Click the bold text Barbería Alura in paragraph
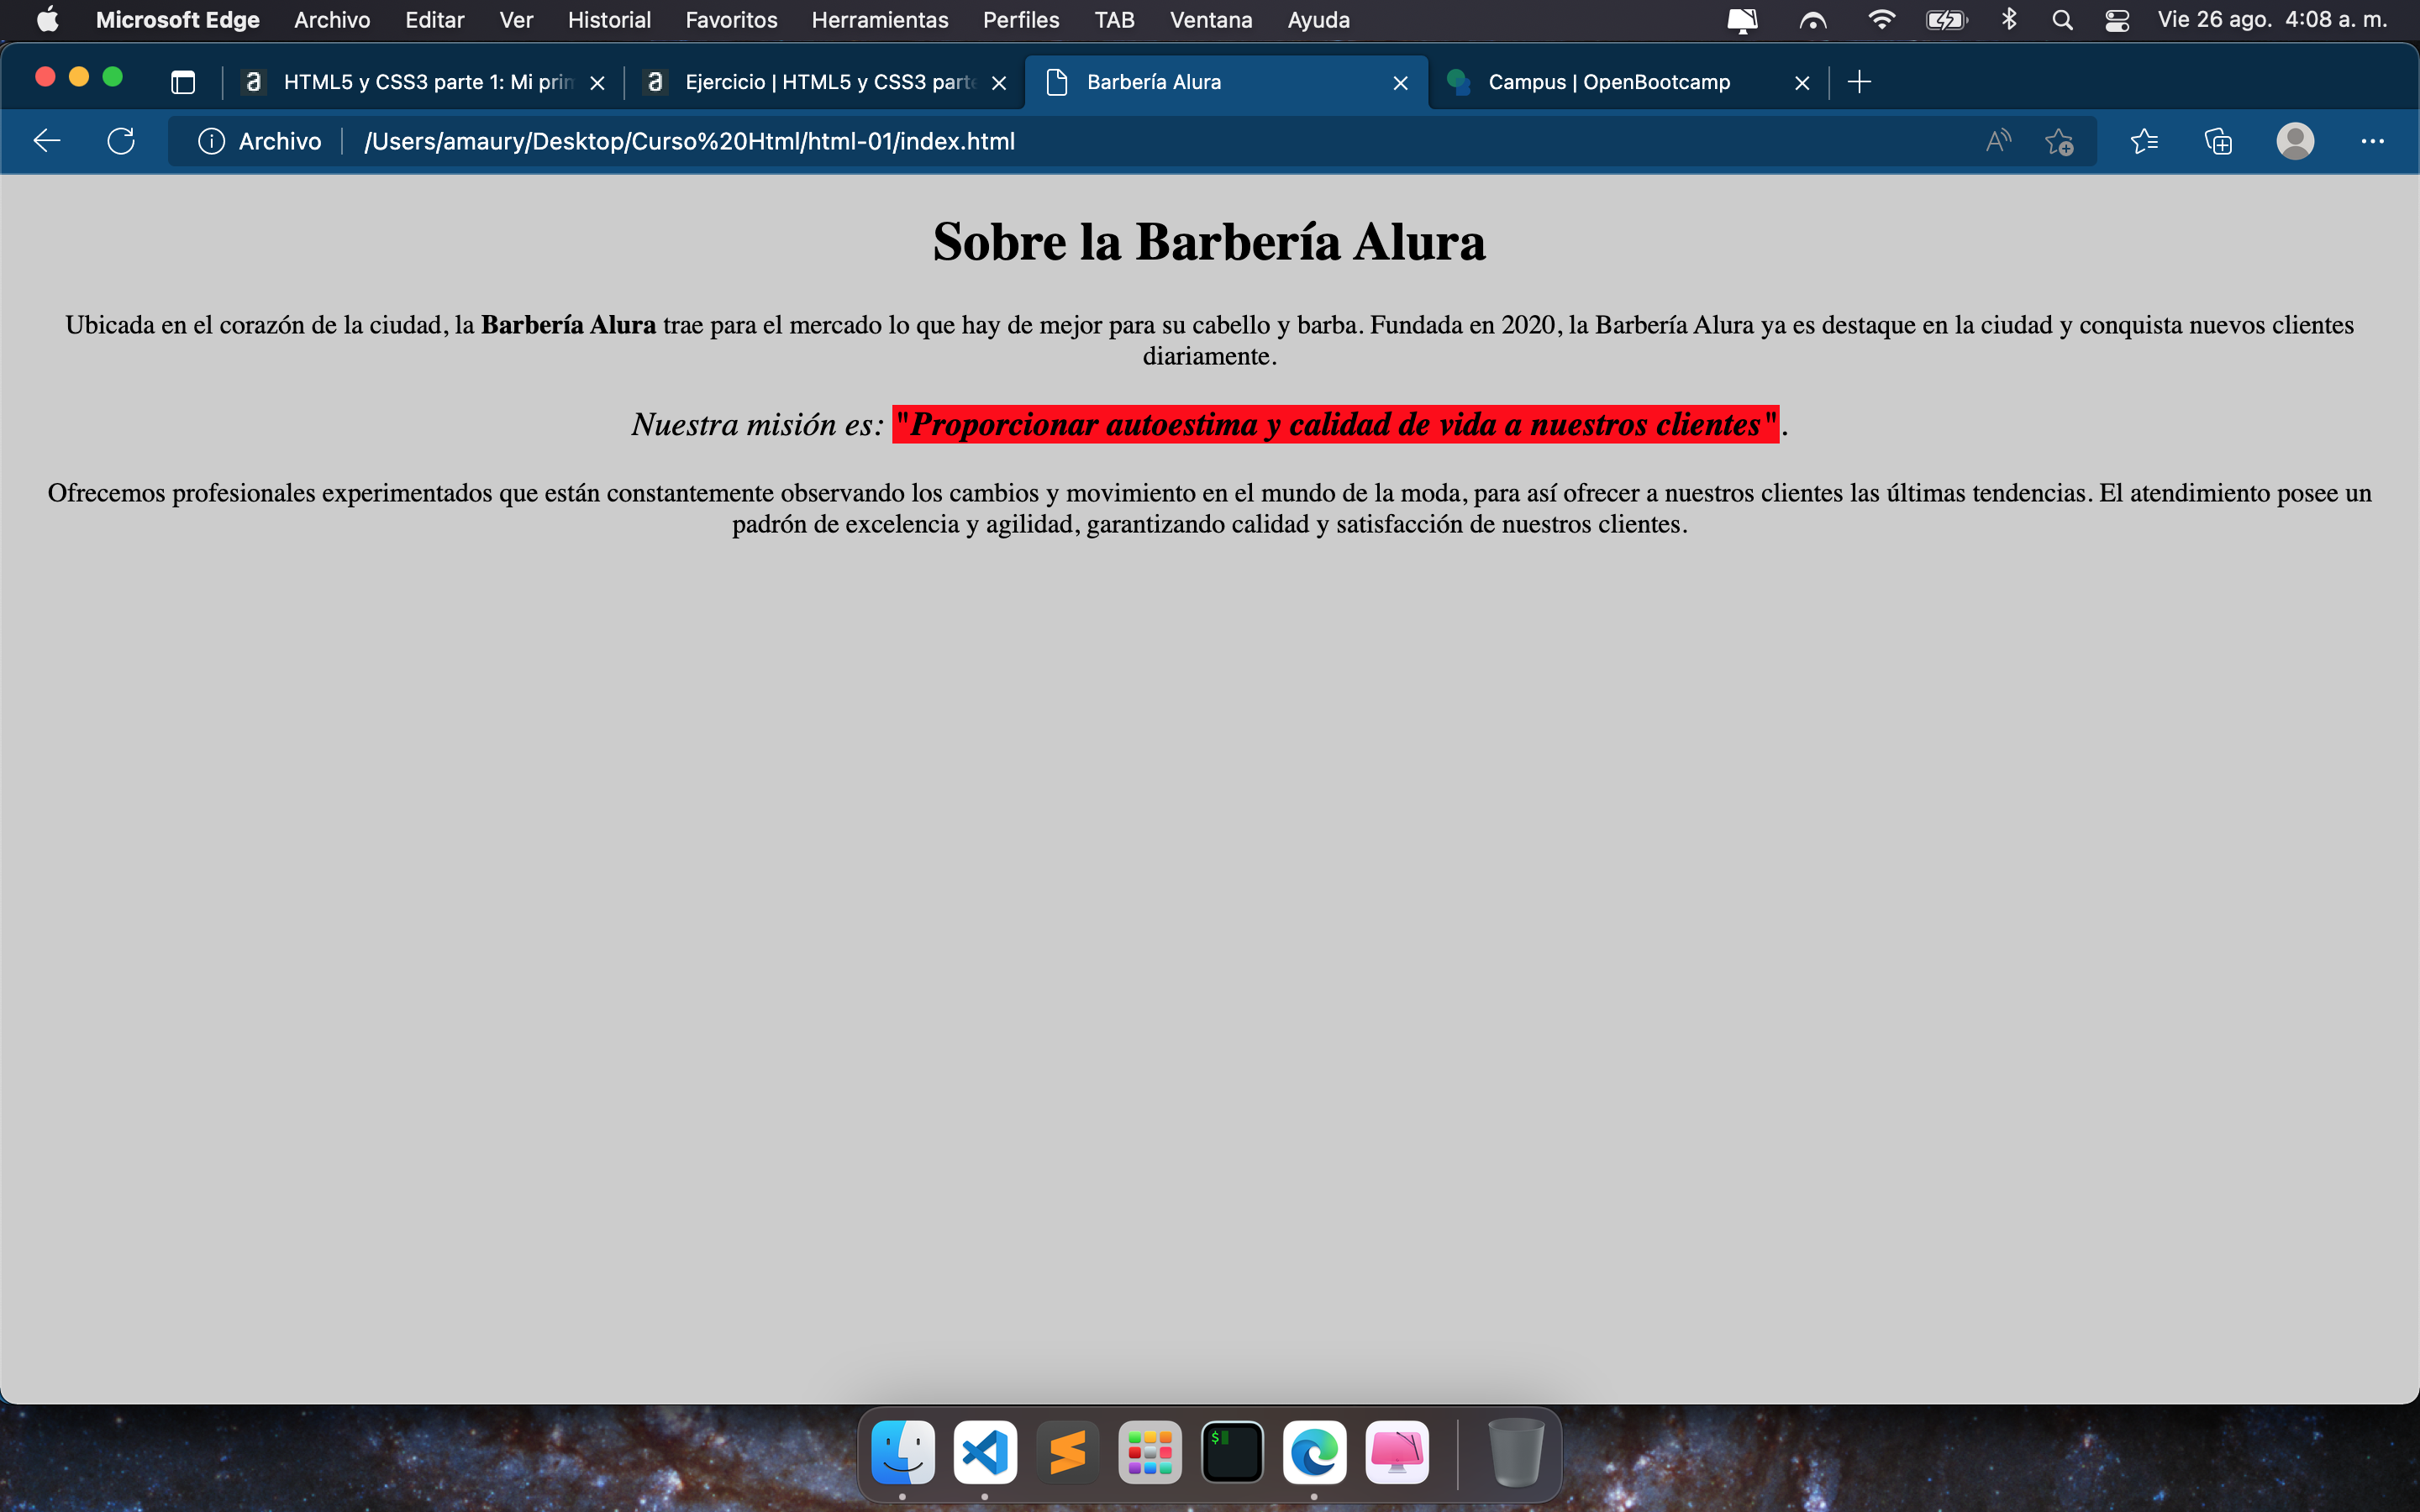This screenshot has height=1512, width=2420. pos(568,325)
